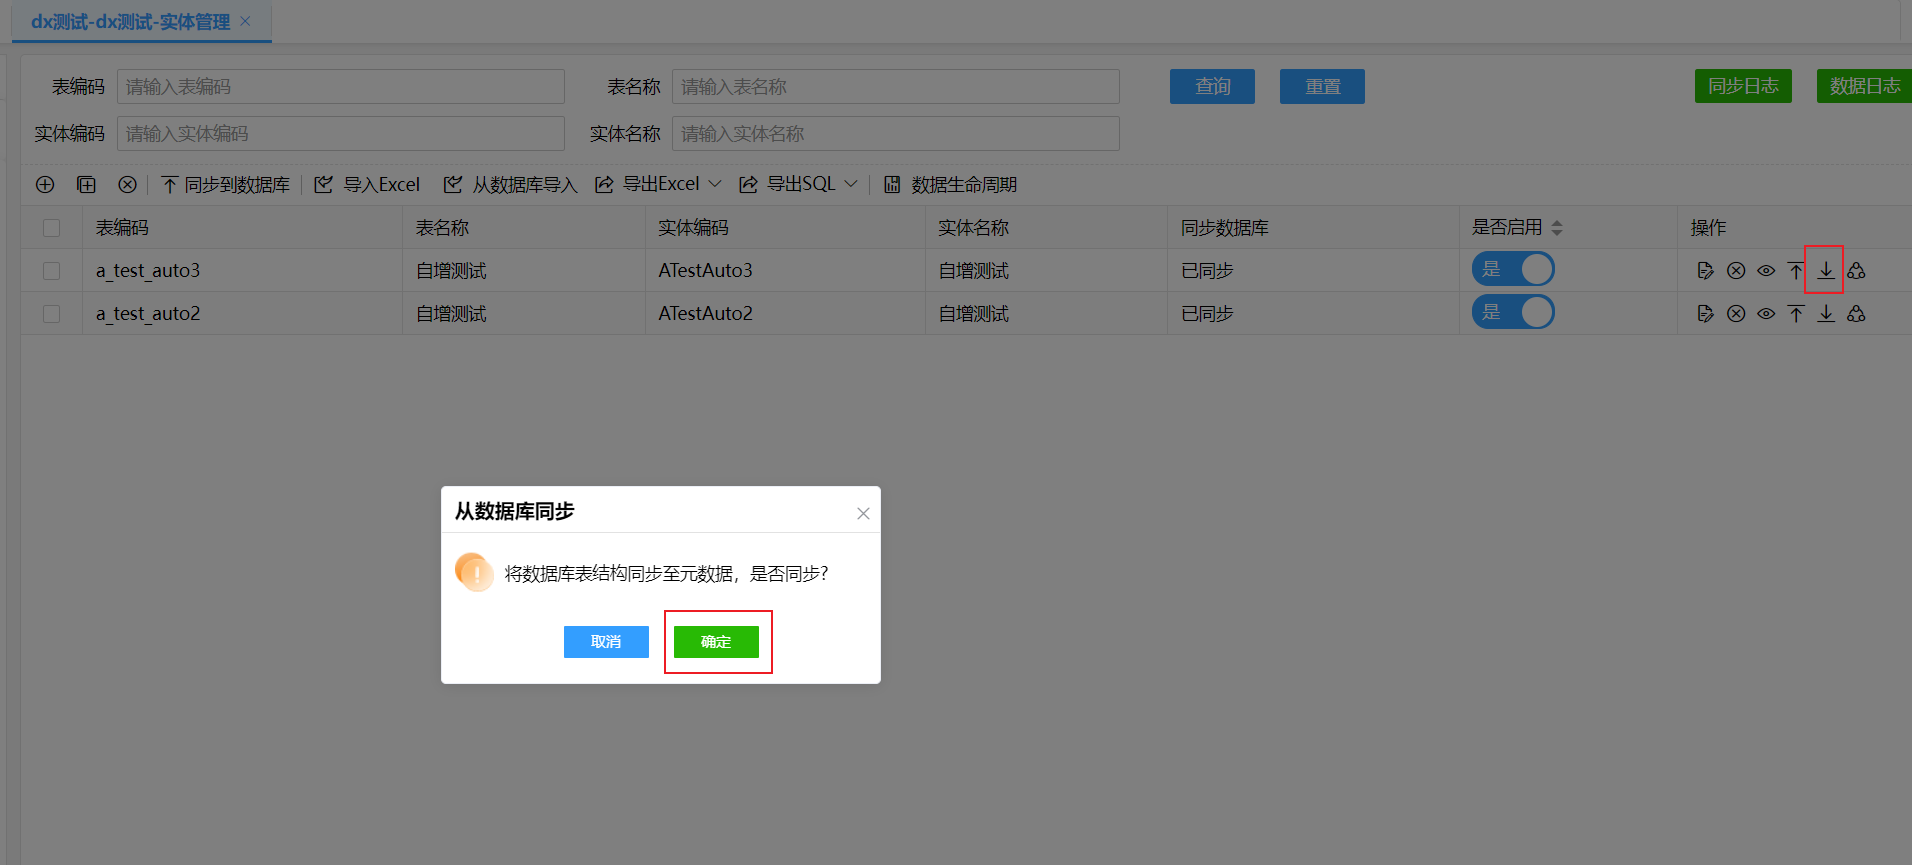The width and height of the screenshot is (1912, 865).
Task: Toggle 是否启用 switch for a_test_auto3
Action: tap(1513, 269)
